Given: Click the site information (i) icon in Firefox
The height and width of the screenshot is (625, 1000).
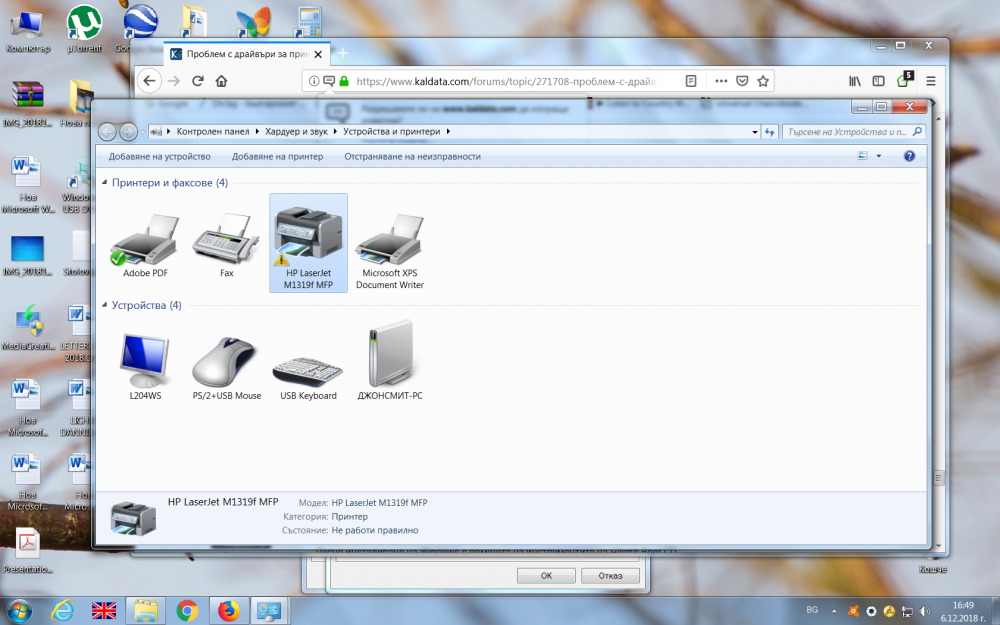Looking at the screenshot, I should point(314,81).
